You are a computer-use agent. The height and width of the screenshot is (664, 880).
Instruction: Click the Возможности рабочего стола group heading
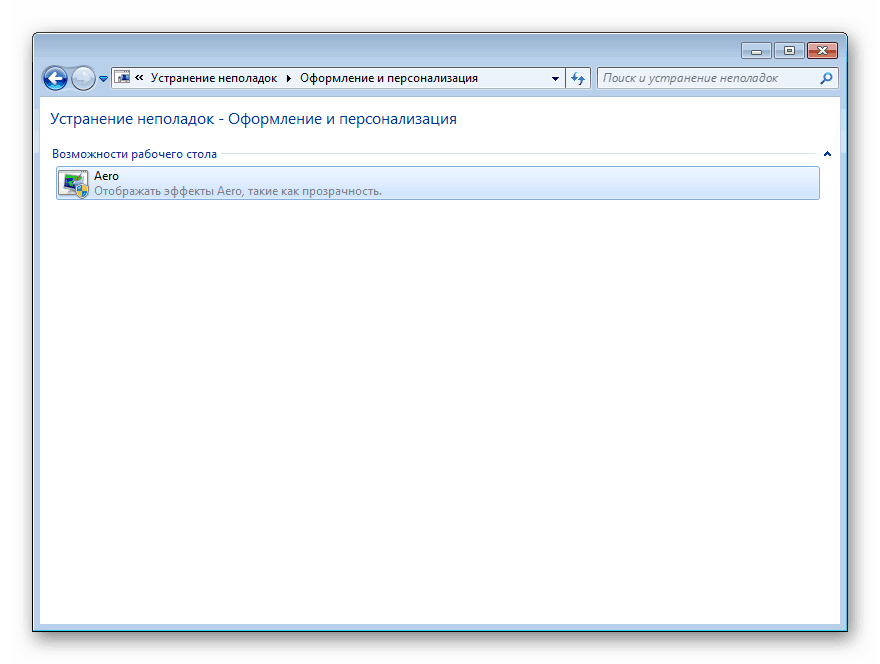134,154
